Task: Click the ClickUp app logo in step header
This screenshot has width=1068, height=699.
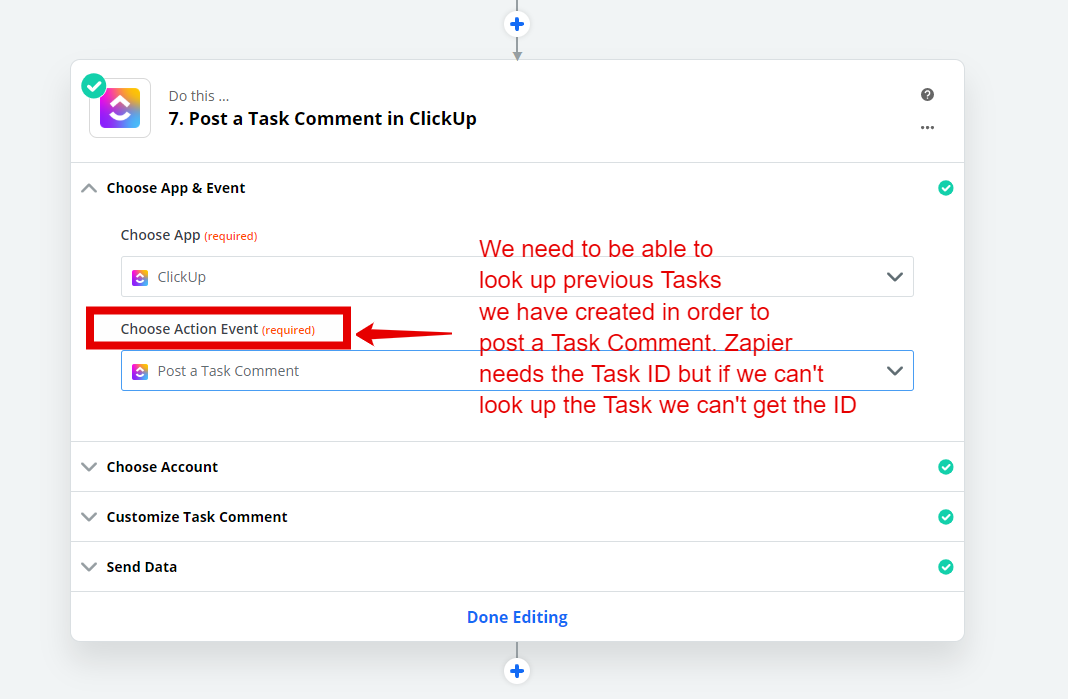Action: 120,108
